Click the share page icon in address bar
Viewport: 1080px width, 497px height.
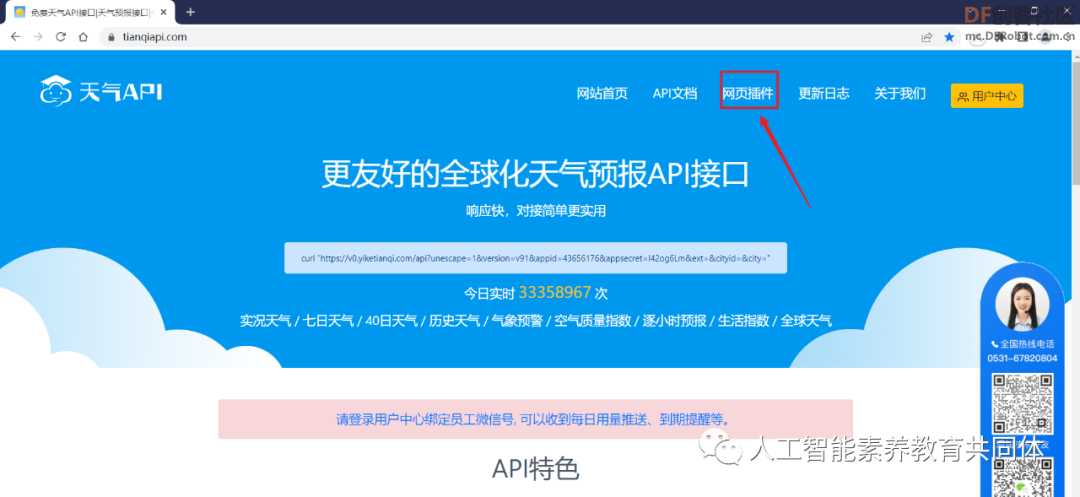tap(927, 37)
